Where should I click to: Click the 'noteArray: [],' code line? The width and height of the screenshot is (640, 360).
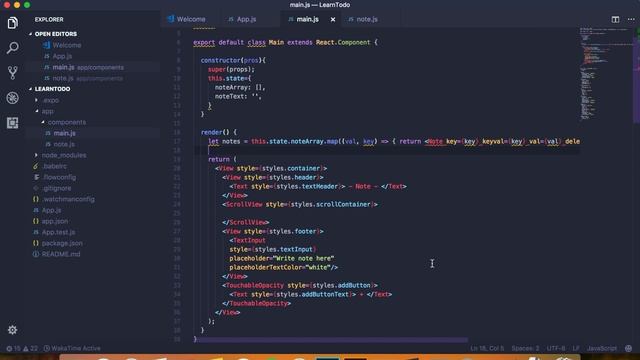coord(240,87)
